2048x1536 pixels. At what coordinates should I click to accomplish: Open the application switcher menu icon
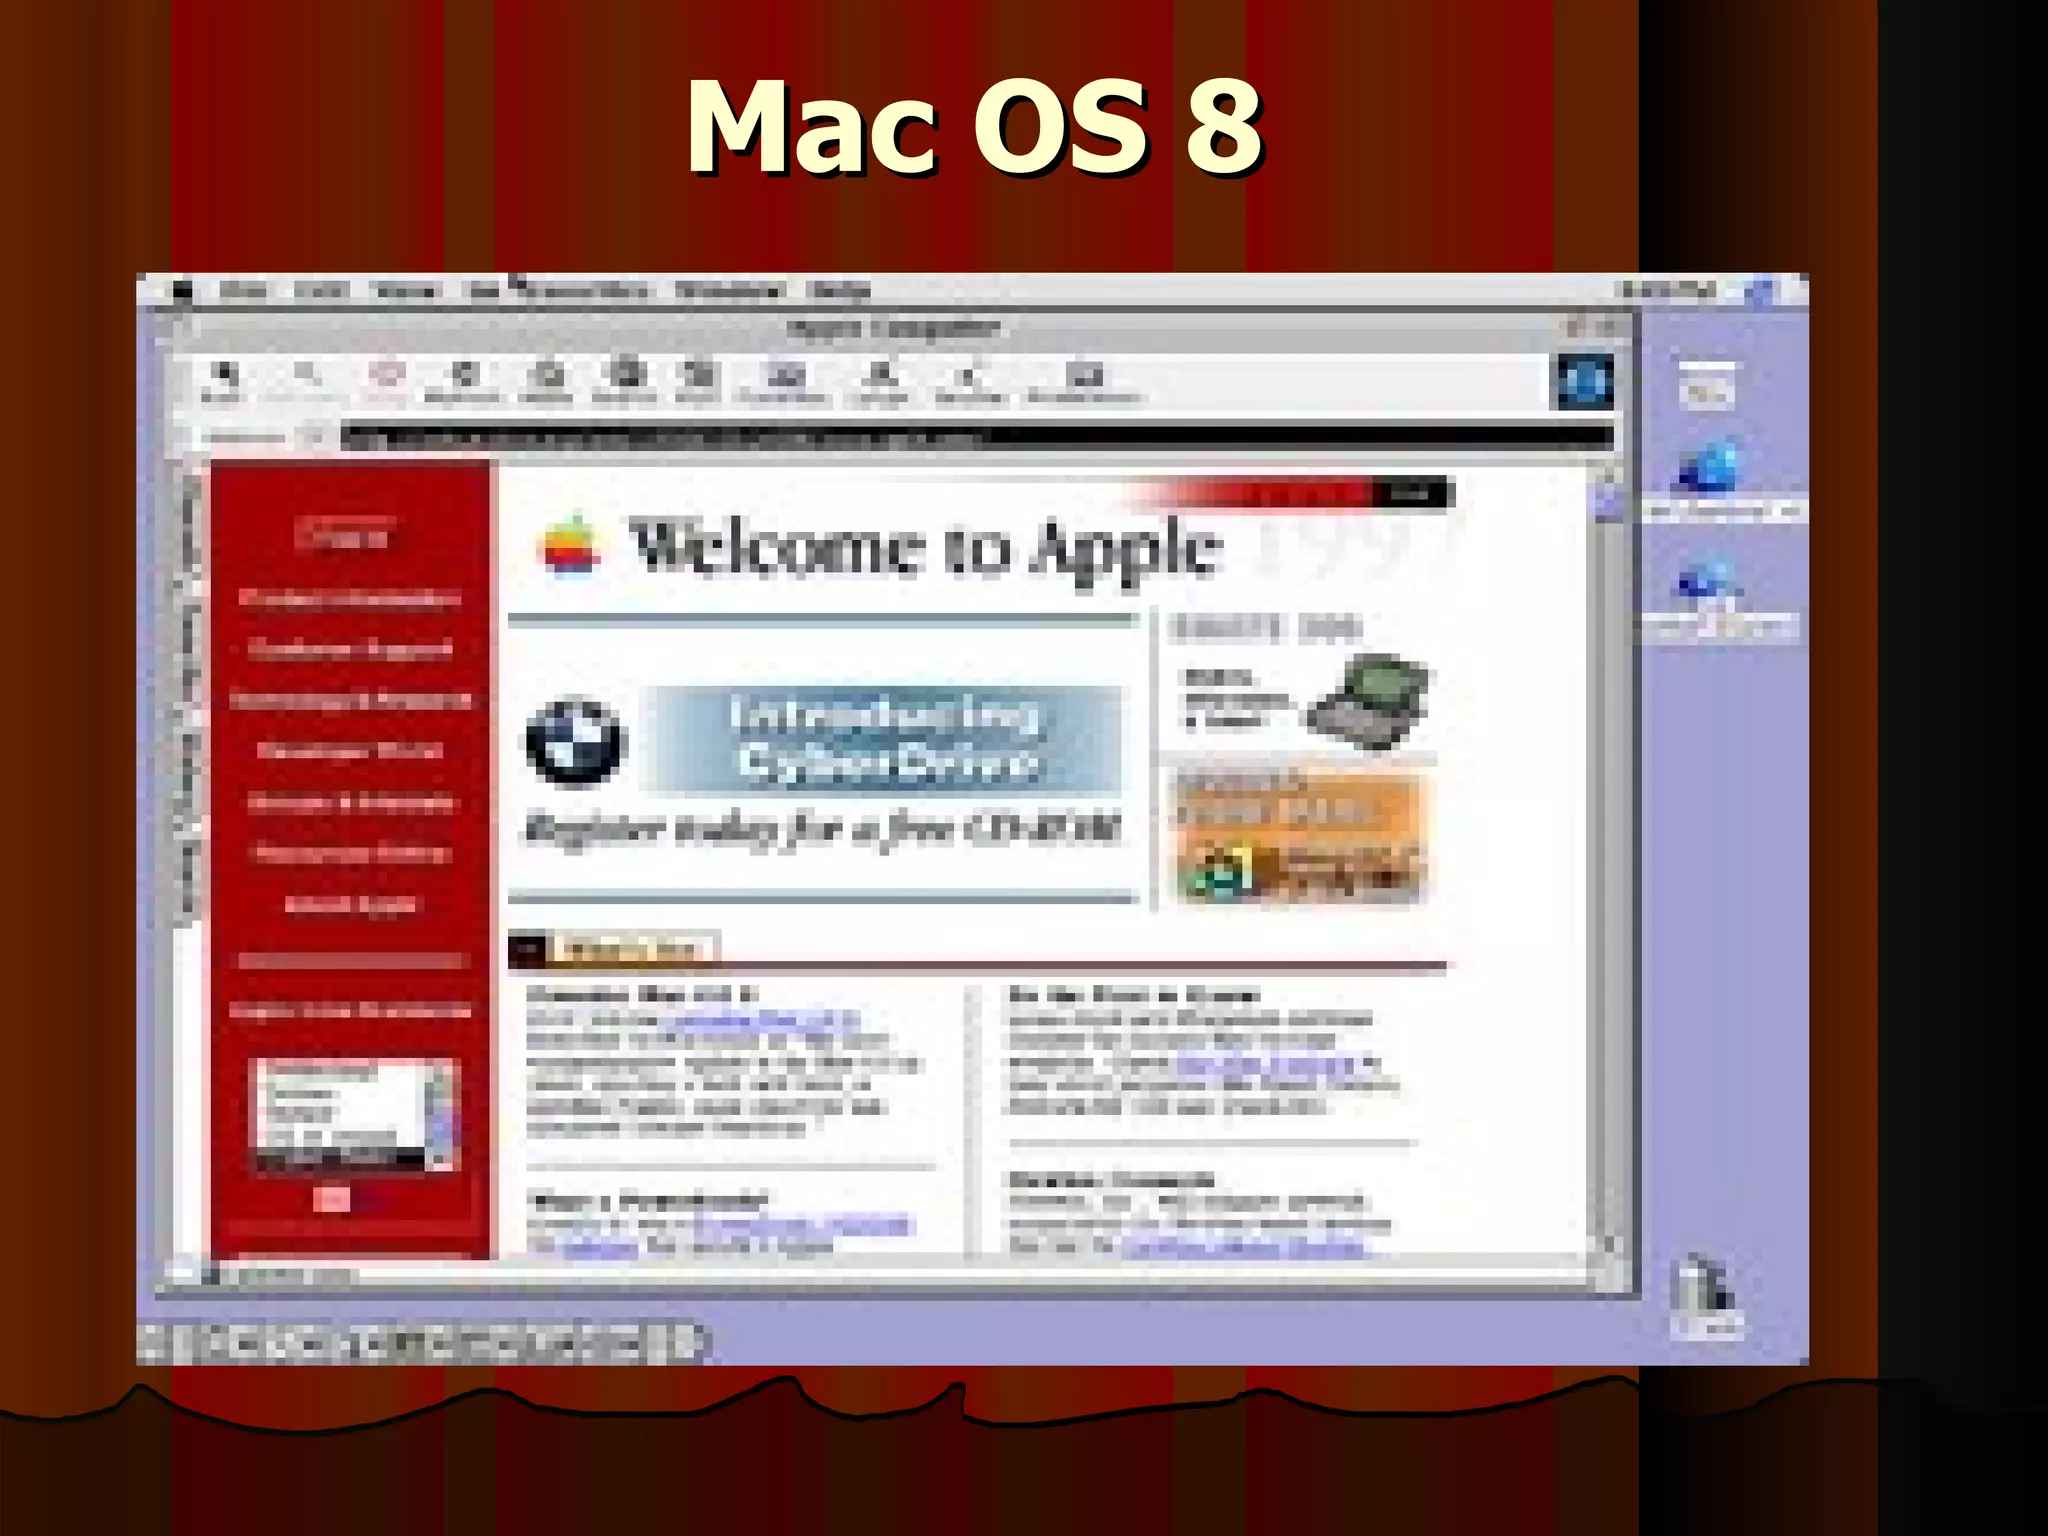pos(1762,291)
